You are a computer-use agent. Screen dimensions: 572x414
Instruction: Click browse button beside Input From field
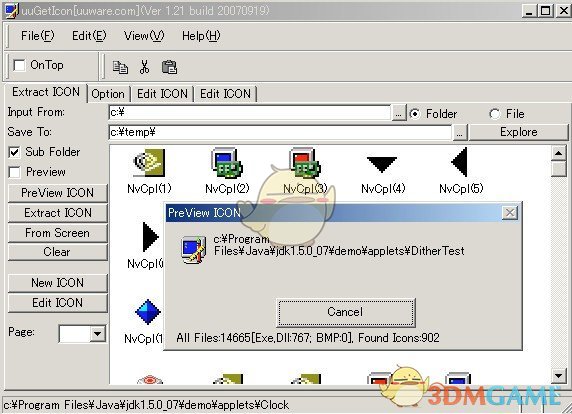click(x=398, y=113)
